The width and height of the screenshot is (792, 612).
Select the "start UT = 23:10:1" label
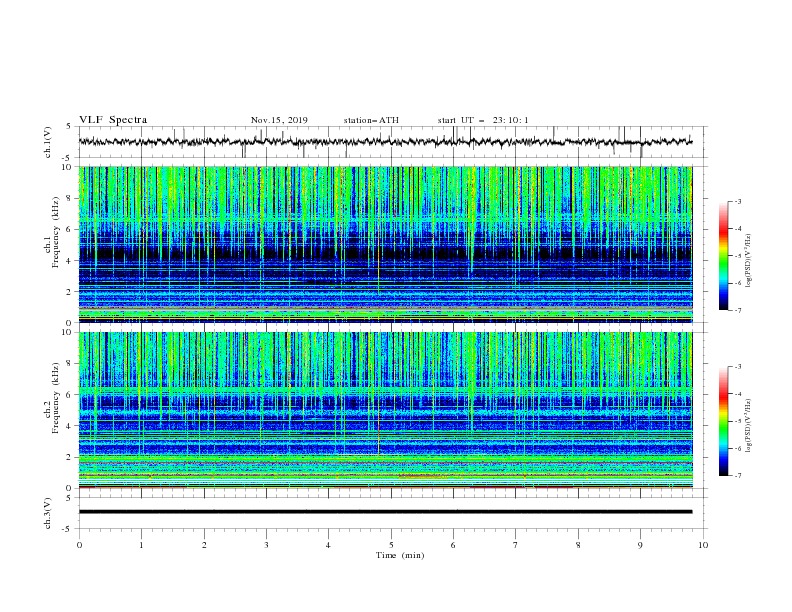[483, 120]
